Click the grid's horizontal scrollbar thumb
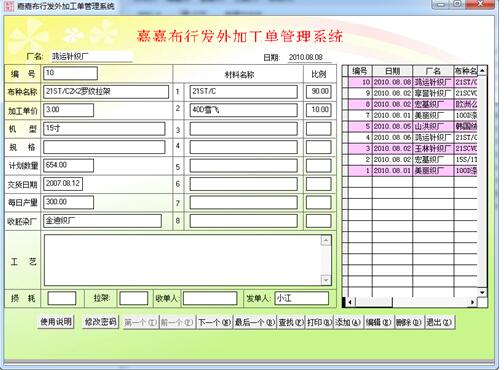 point(374,302)
